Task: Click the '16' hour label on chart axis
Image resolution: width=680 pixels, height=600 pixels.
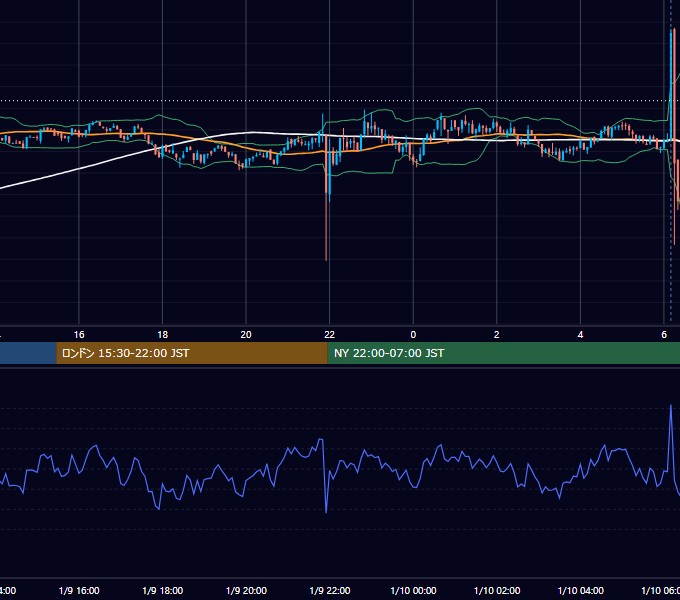Action: (79, 335)
